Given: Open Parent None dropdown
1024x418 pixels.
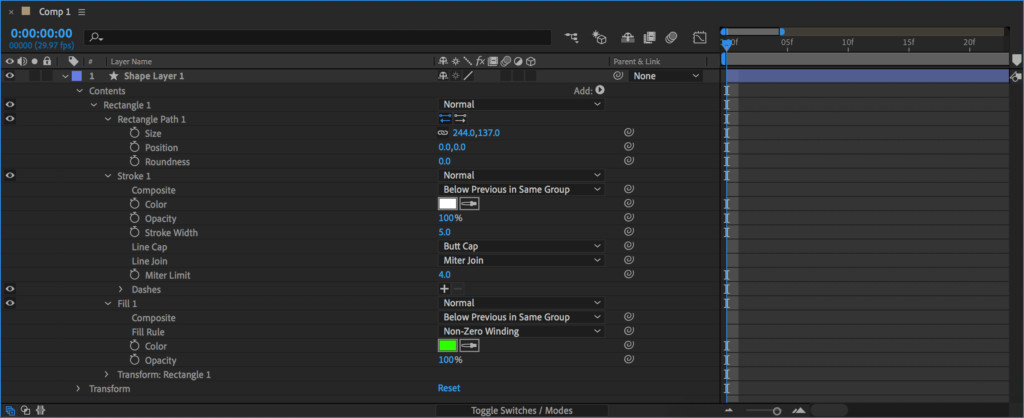Looking at the screenshot, I should pyautogui.click(x=665, y=76).
